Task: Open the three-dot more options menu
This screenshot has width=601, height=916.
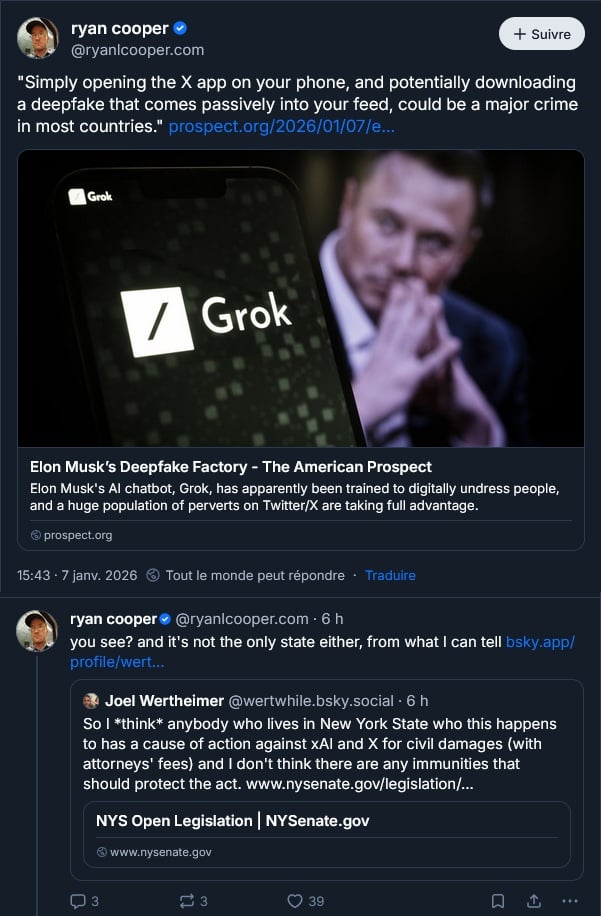Action: (x=570, y=901)
